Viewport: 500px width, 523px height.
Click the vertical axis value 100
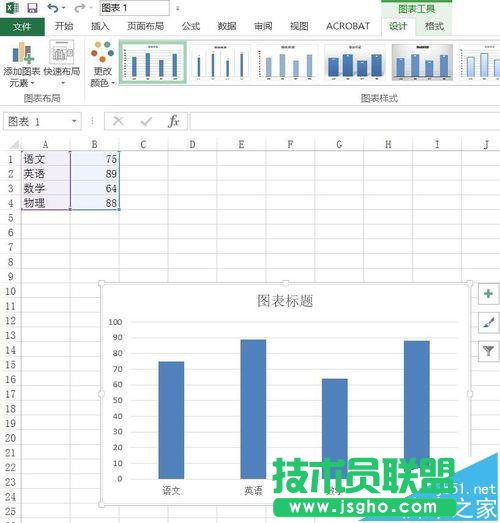[115, 322]
